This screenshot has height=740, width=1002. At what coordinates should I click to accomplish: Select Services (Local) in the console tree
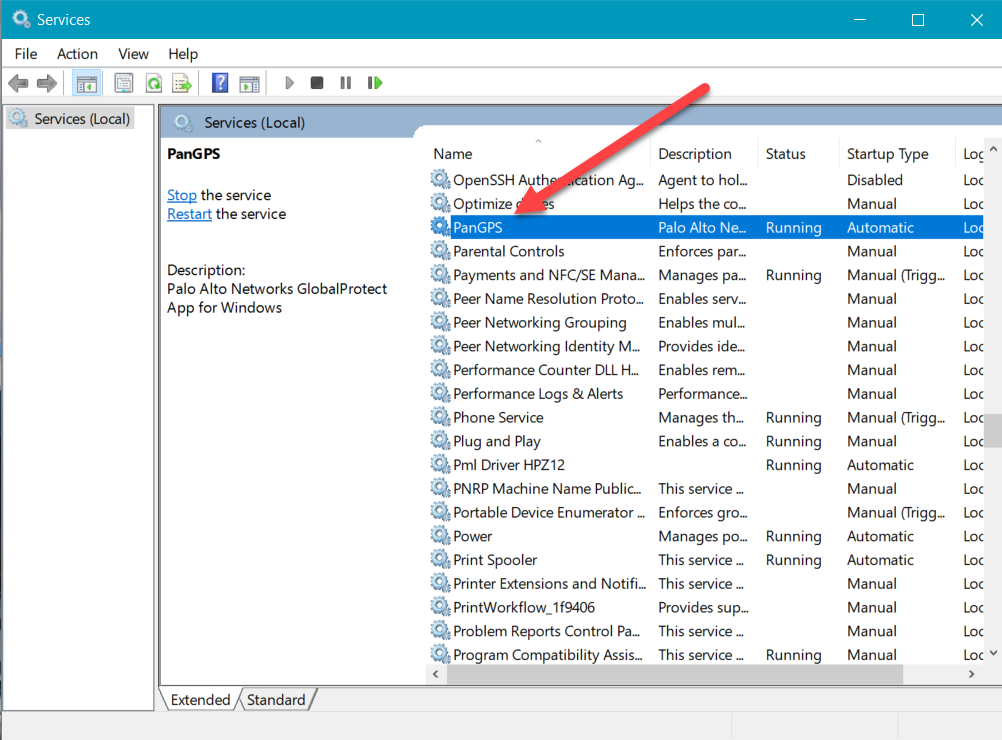click(82, 119)
